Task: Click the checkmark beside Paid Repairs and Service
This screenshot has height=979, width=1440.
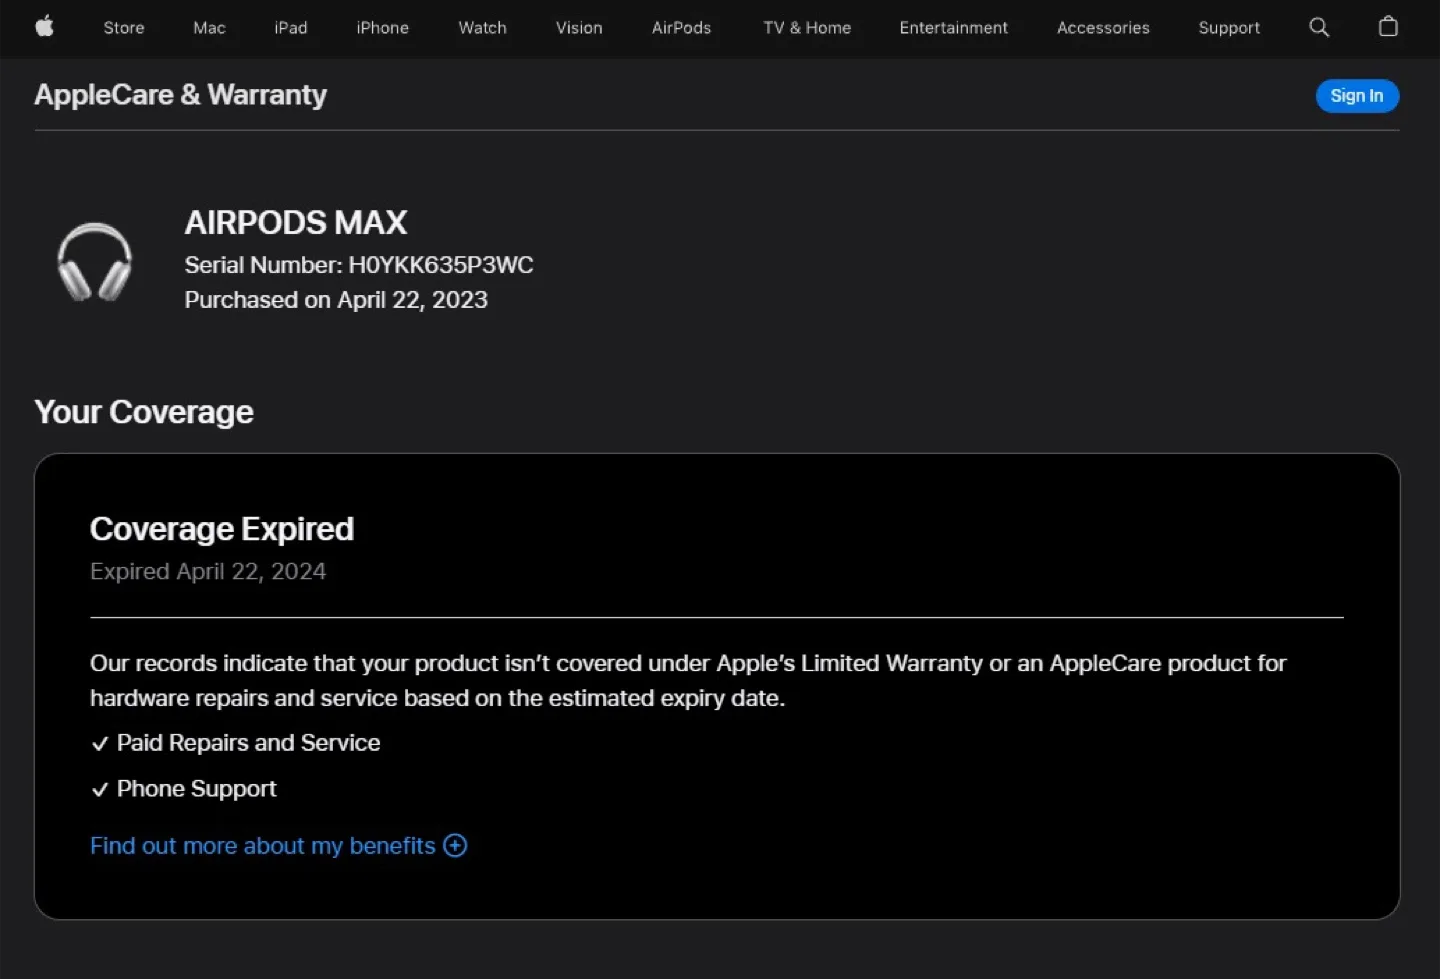Action: (100, 743)
